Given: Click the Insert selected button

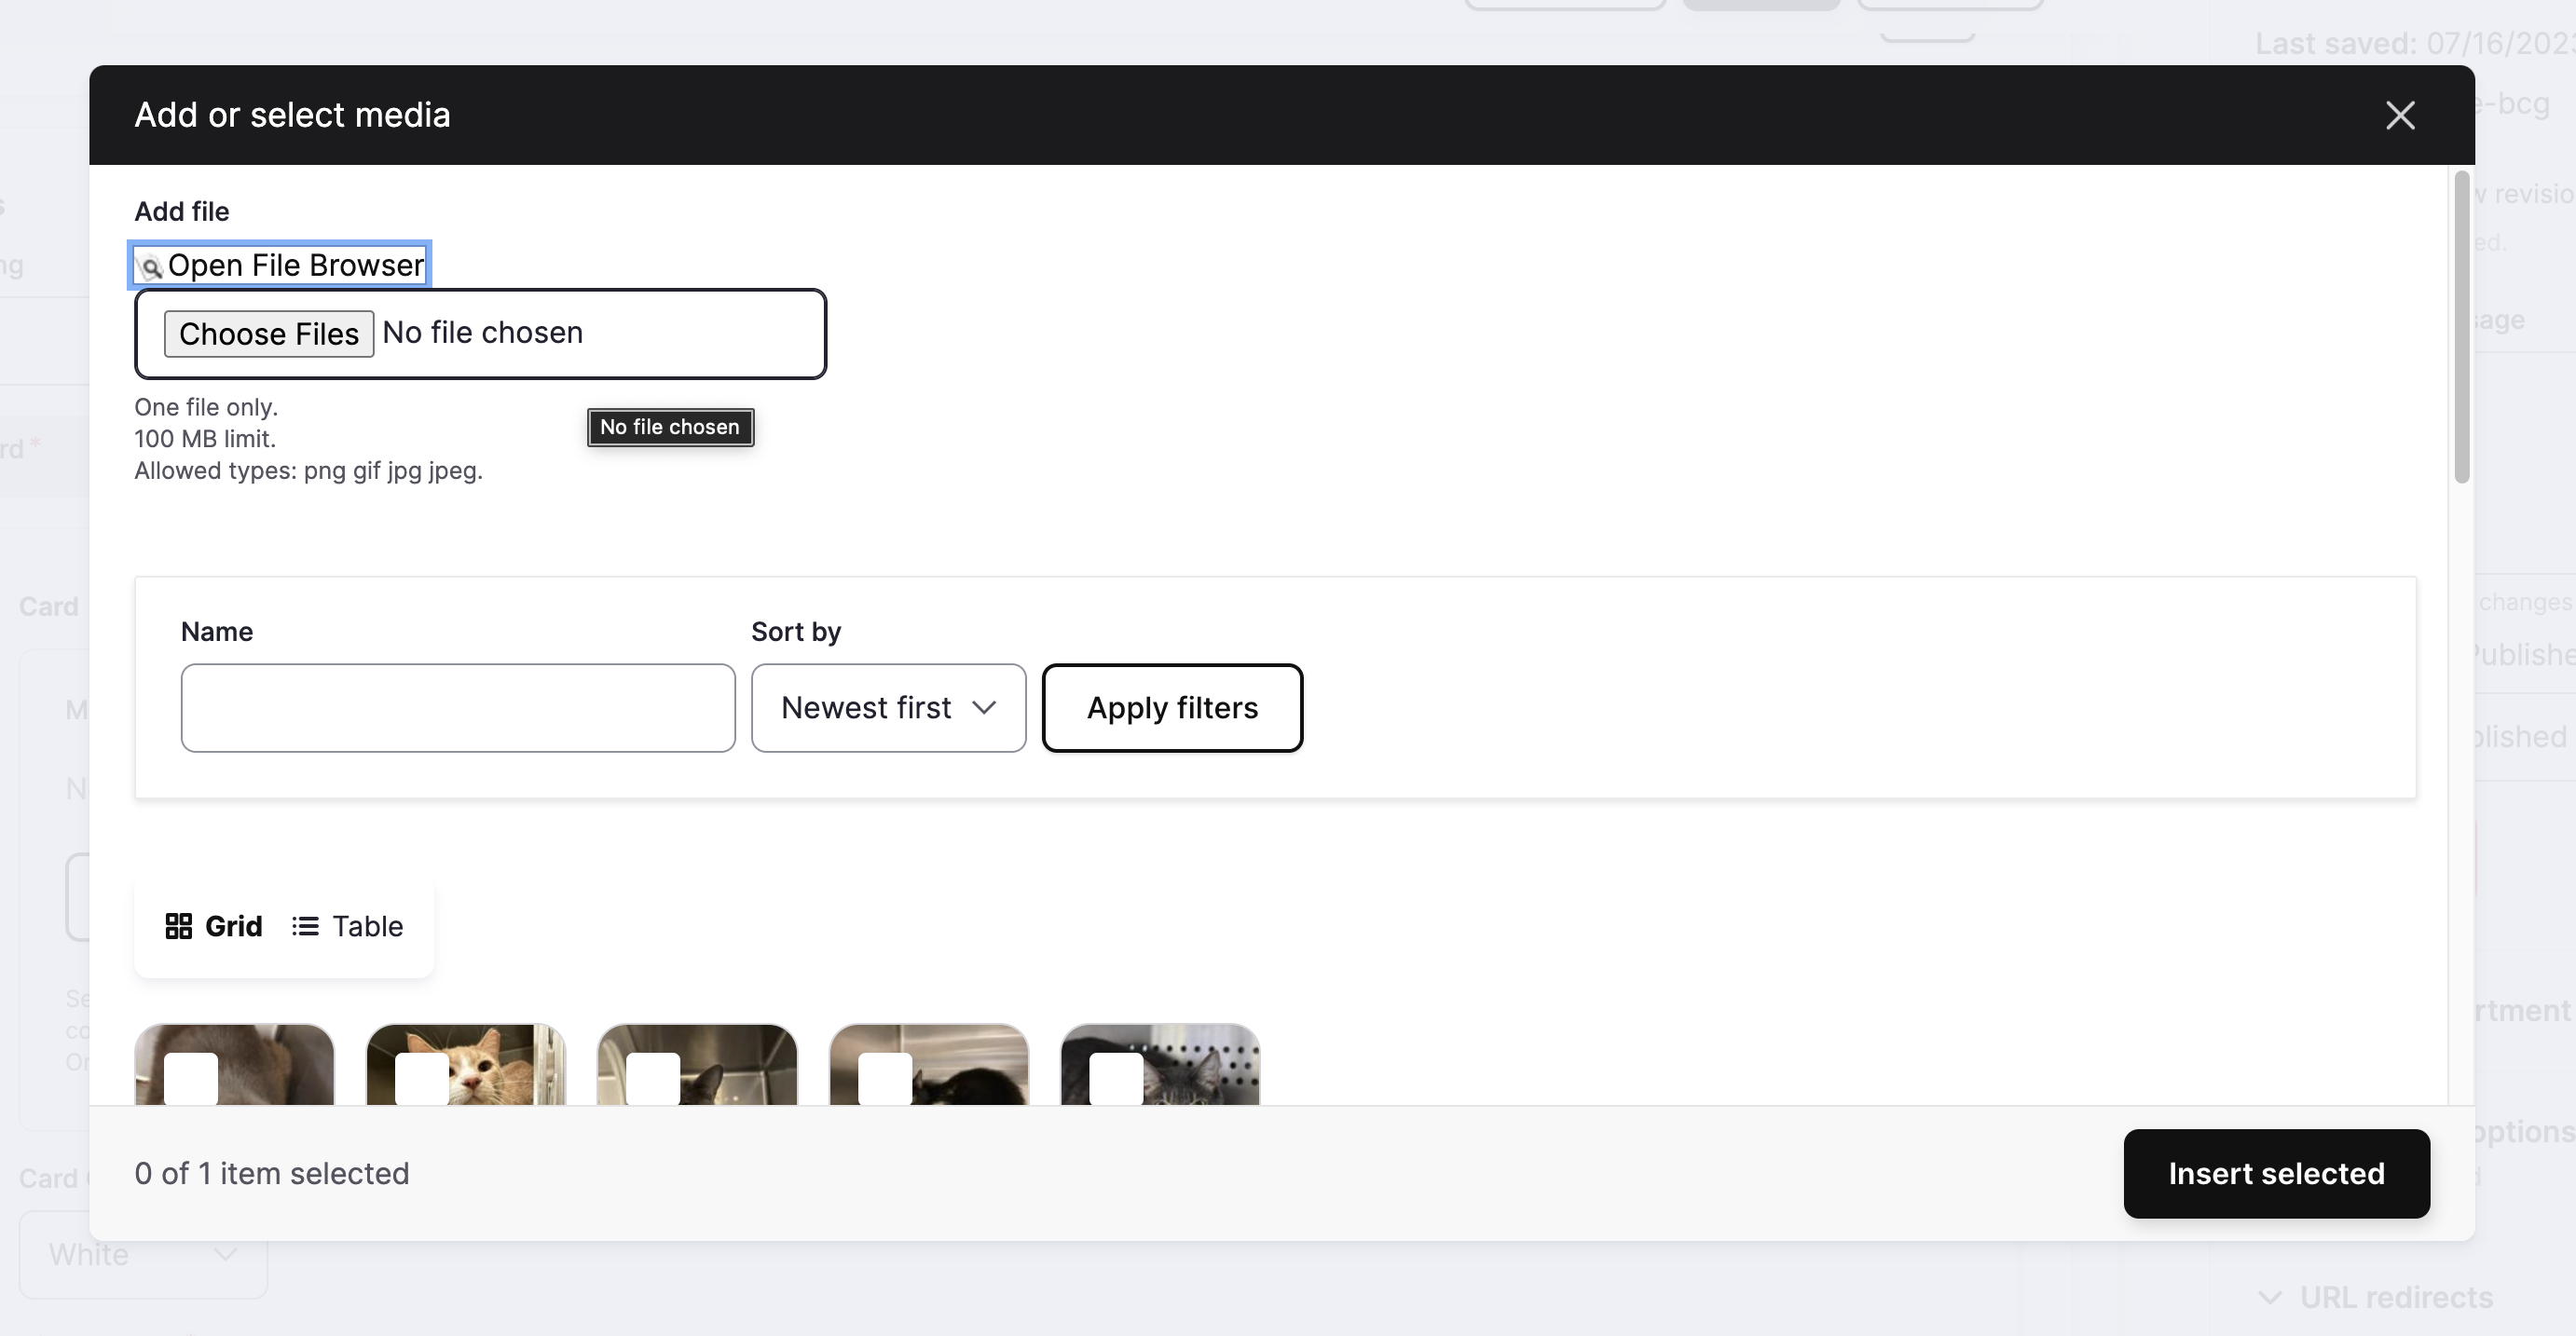Looking at the screenshot, I should click(x=2276, y=1173).
